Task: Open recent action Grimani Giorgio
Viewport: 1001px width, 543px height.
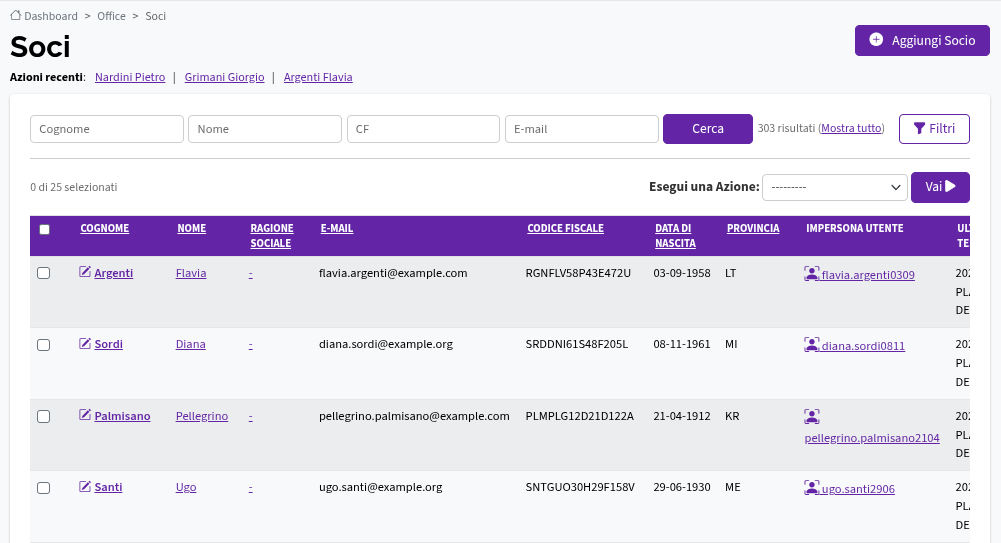Action: tap(224, 77)
